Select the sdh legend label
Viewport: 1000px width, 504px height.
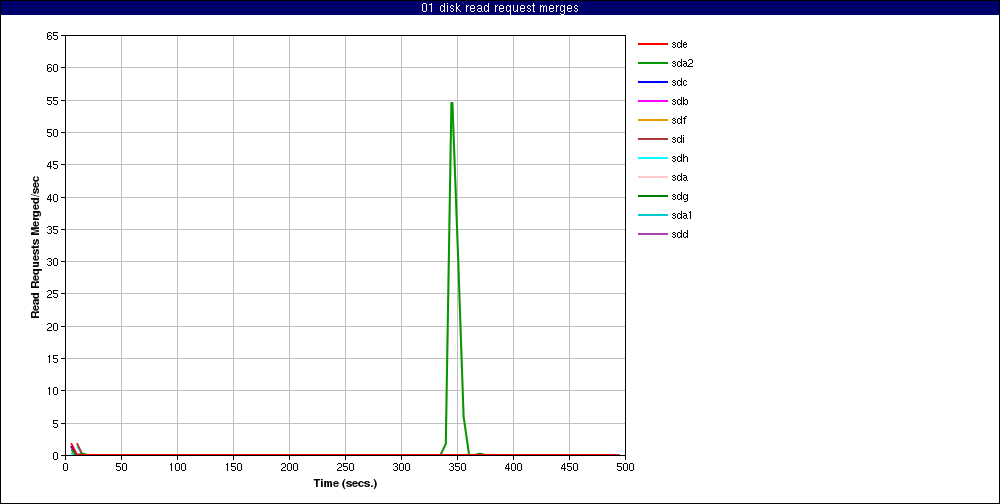tap(679, 158)
